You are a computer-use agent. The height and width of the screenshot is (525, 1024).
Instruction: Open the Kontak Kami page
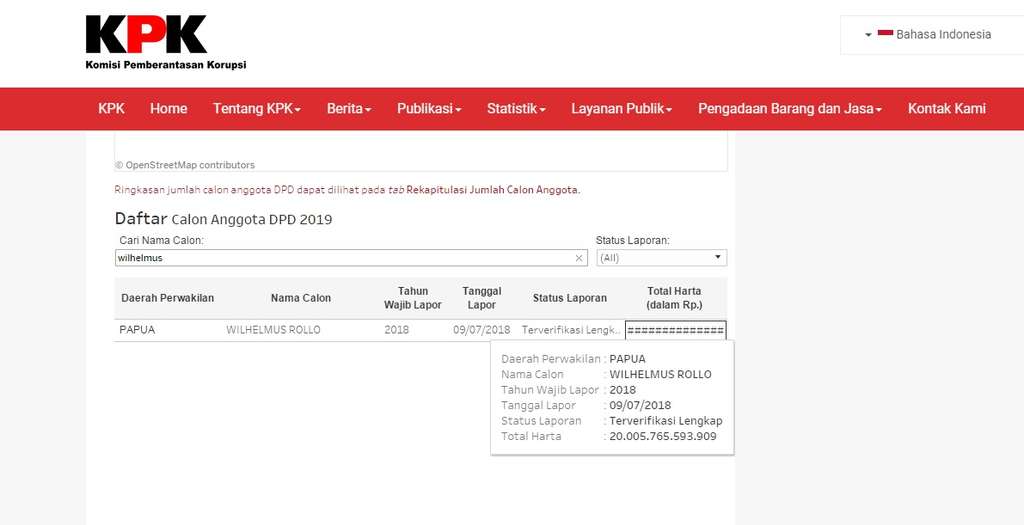click(x=946, y=109)
